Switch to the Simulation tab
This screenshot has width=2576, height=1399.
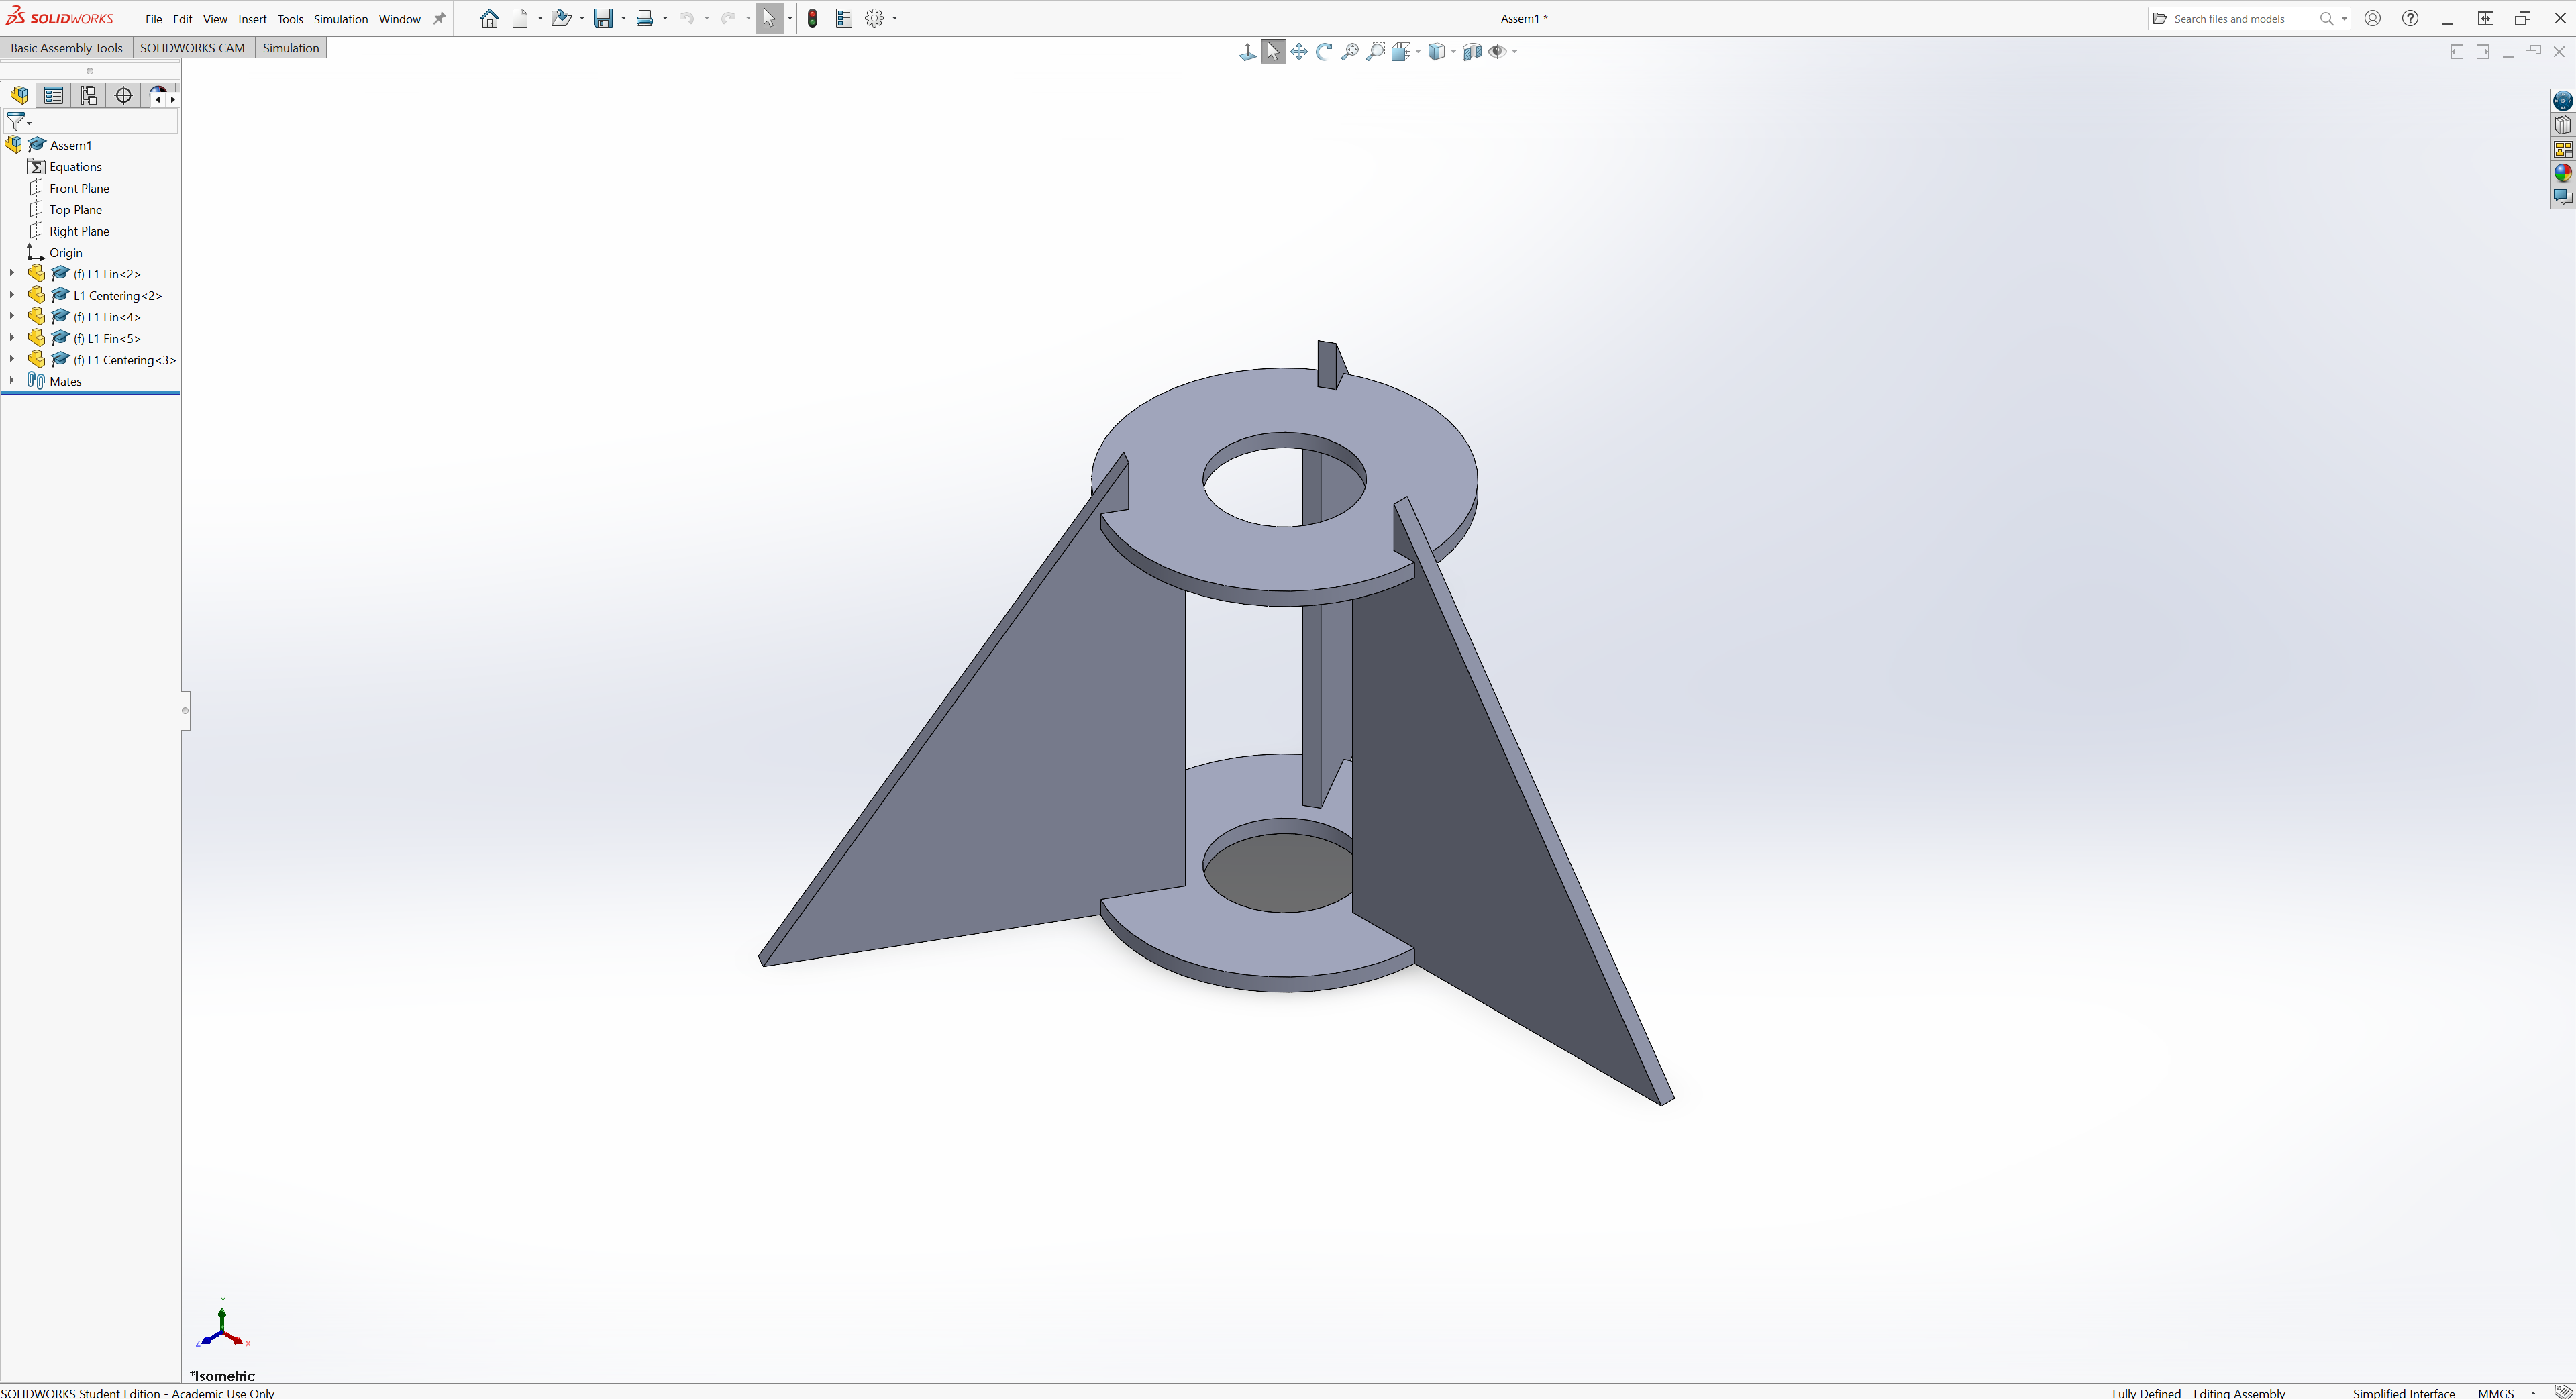[291, 48]
